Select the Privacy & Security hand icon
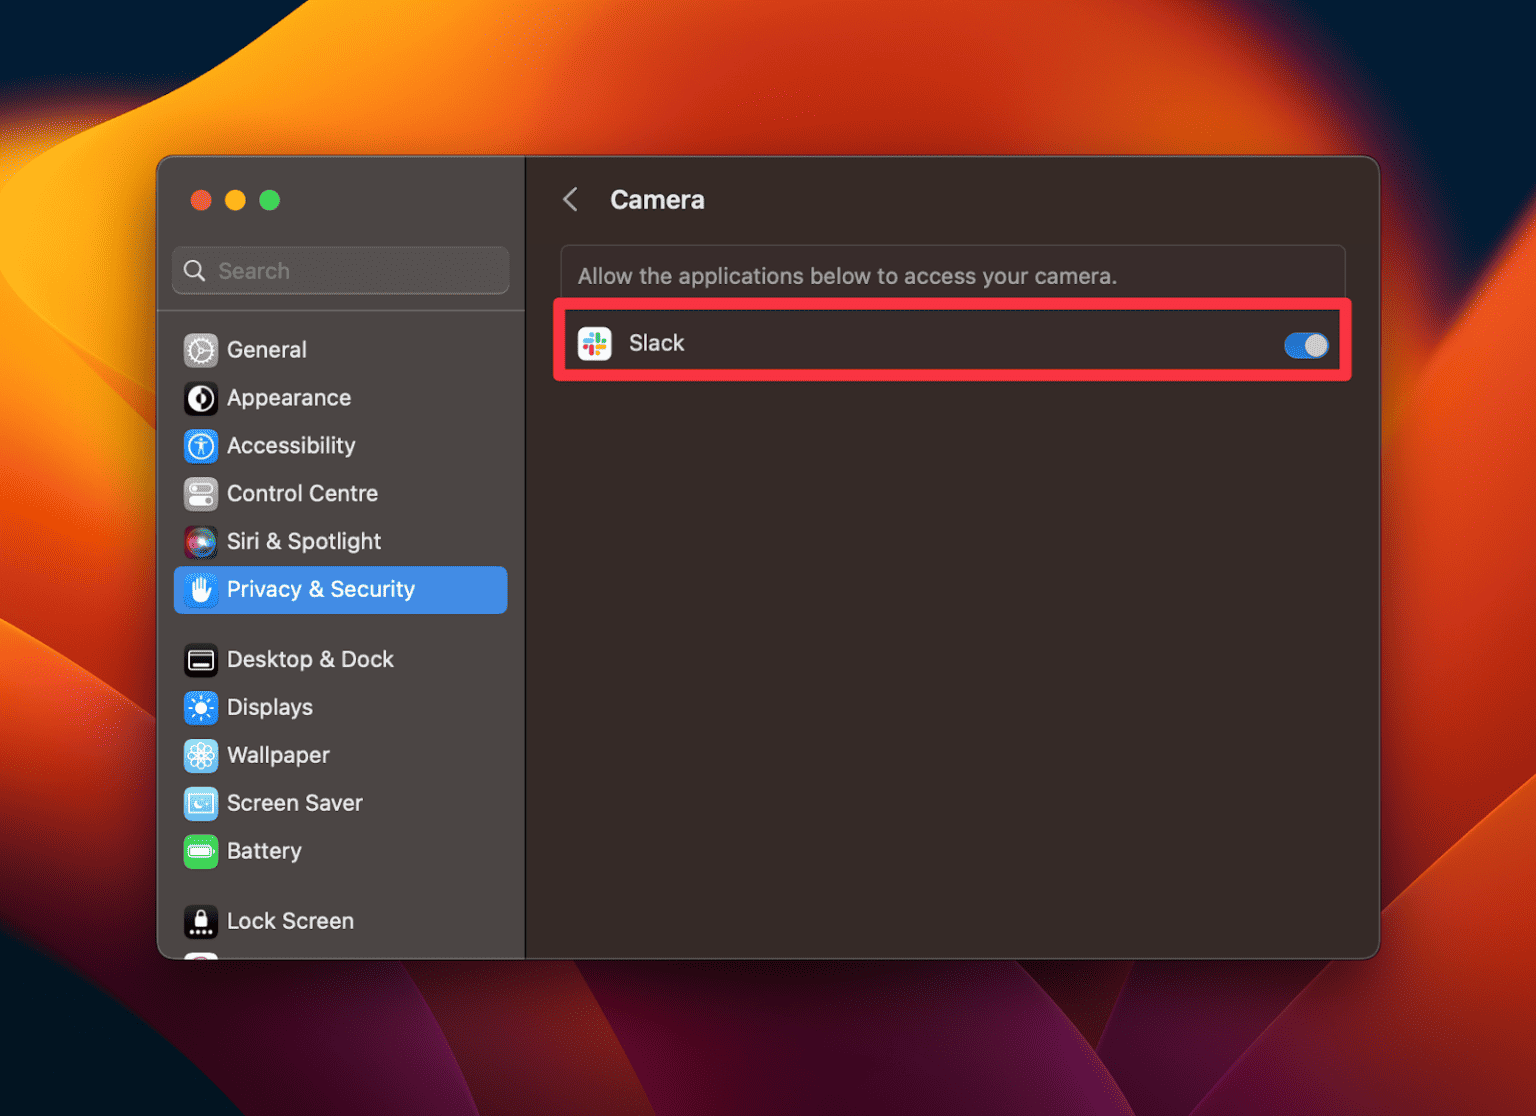 pyautogui.click(x=201, y=589)
